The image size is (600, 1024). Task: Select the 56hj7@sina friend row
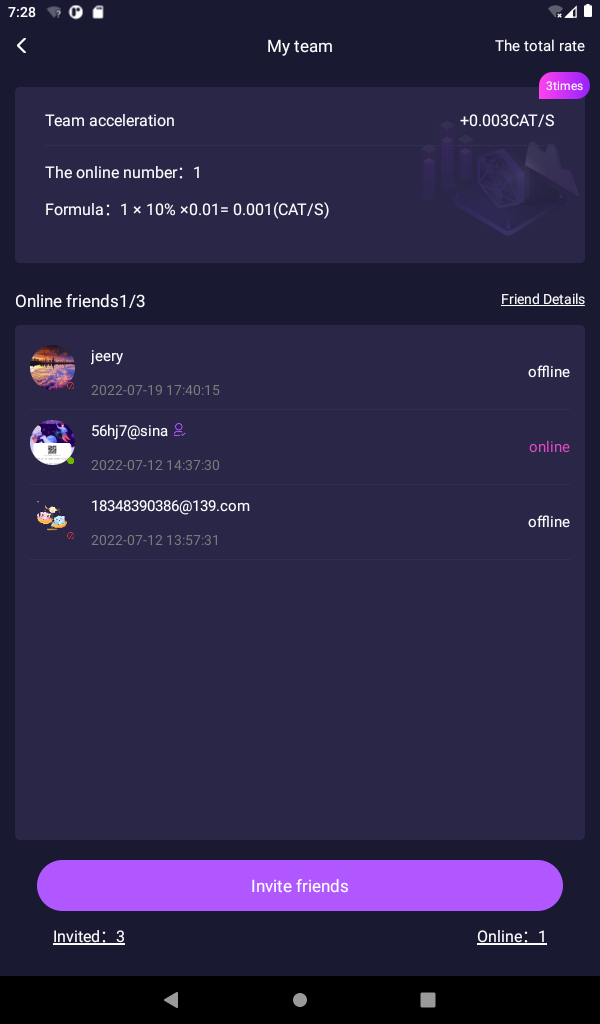pyautogui.click(x=300, y=447)
